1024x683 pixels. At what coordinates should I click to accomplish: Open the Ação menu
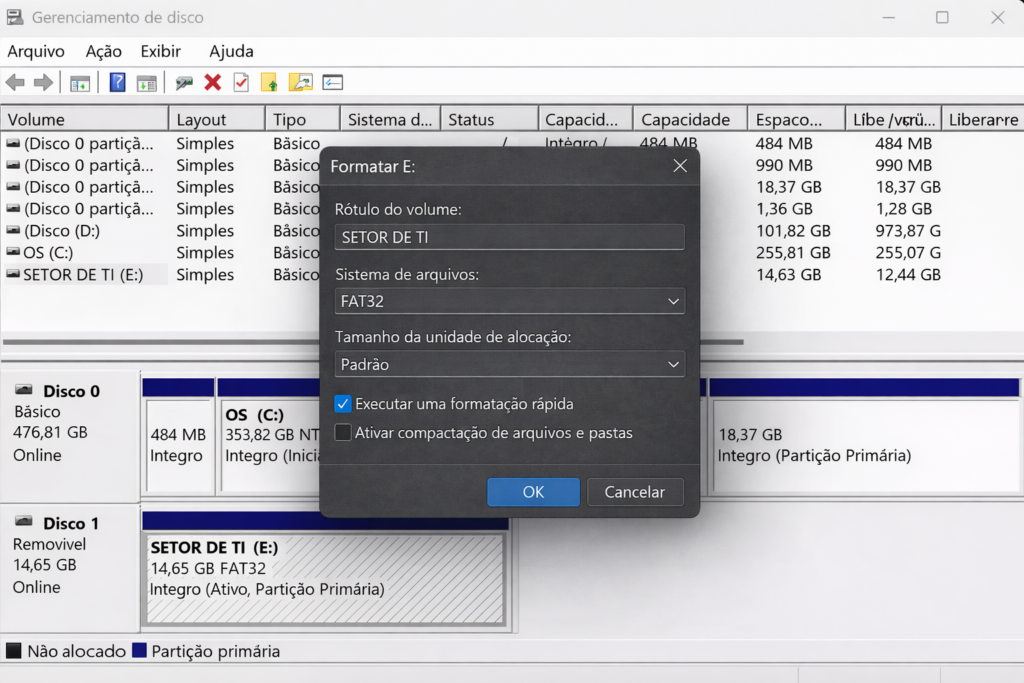click(103, 51)
